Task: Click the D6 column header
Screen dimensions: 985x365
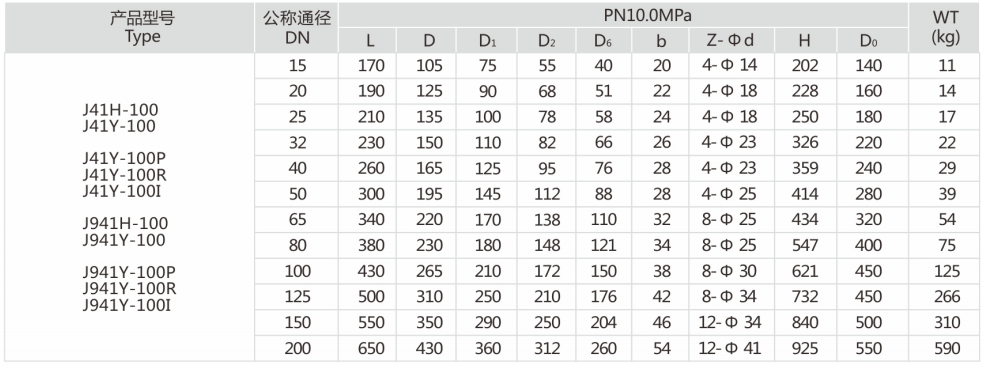Action: coord(604,41)
